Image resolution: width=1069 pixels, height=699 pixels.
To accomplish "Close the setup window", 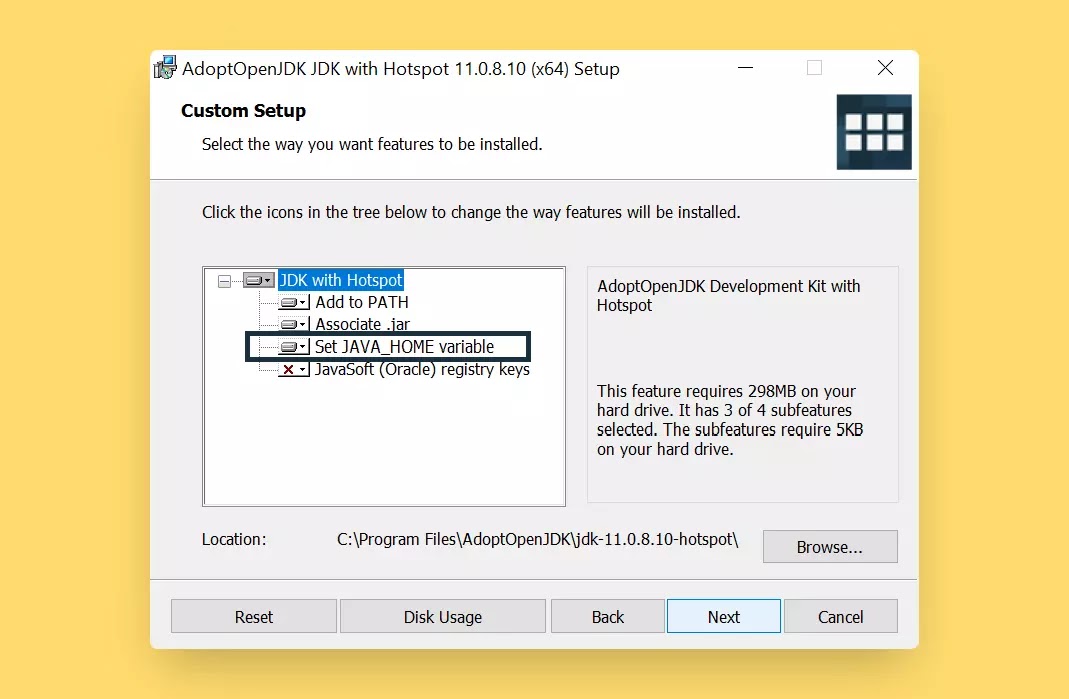I will point(885,68).
